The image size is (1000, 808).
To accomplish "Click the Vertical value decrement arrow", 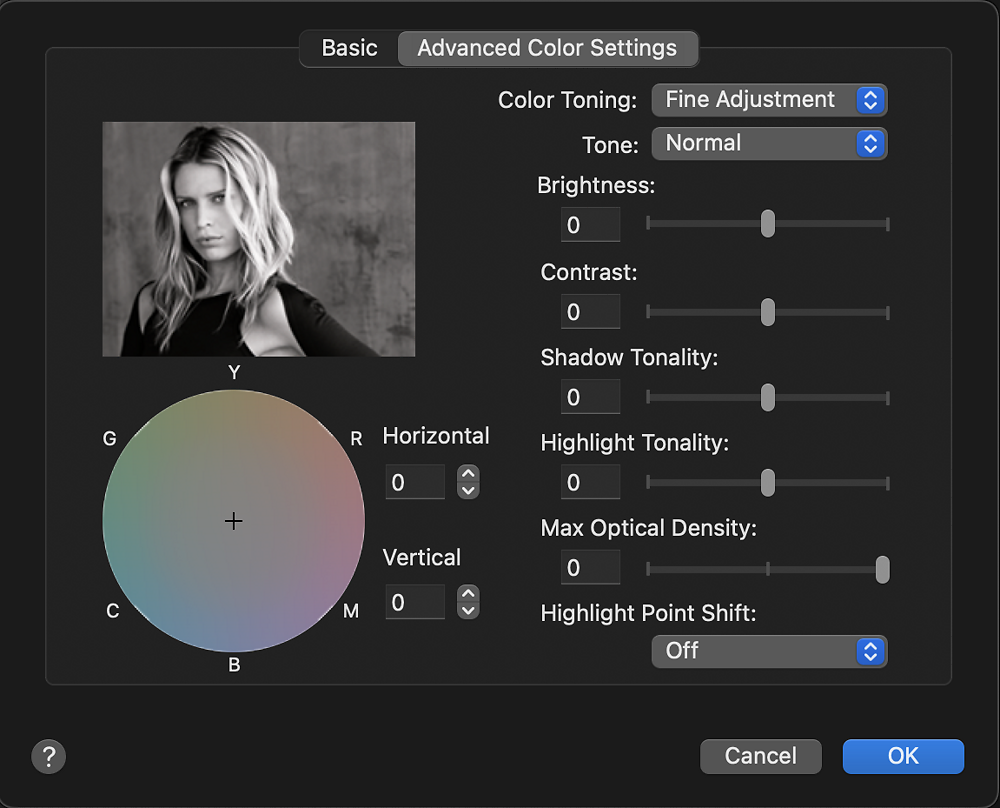I will tap(467, 609).
